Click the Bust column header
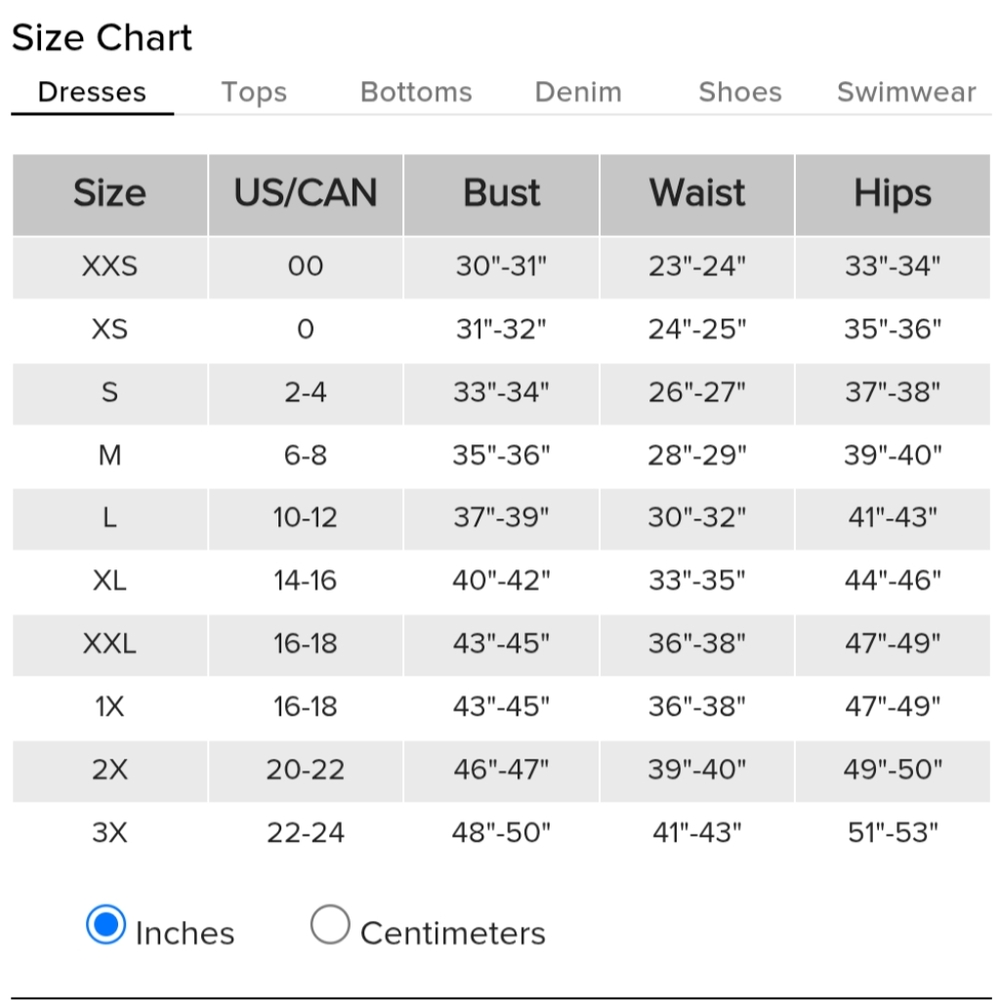The height and width of the screenshot is (1000, 1000). click(501, 195)
